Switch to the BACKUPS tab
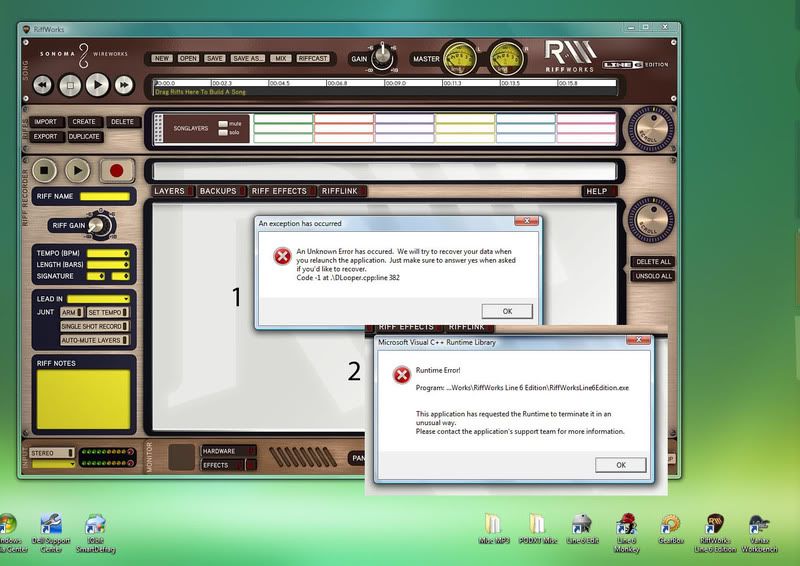800x566 pixels. click(x=221, y=191)
